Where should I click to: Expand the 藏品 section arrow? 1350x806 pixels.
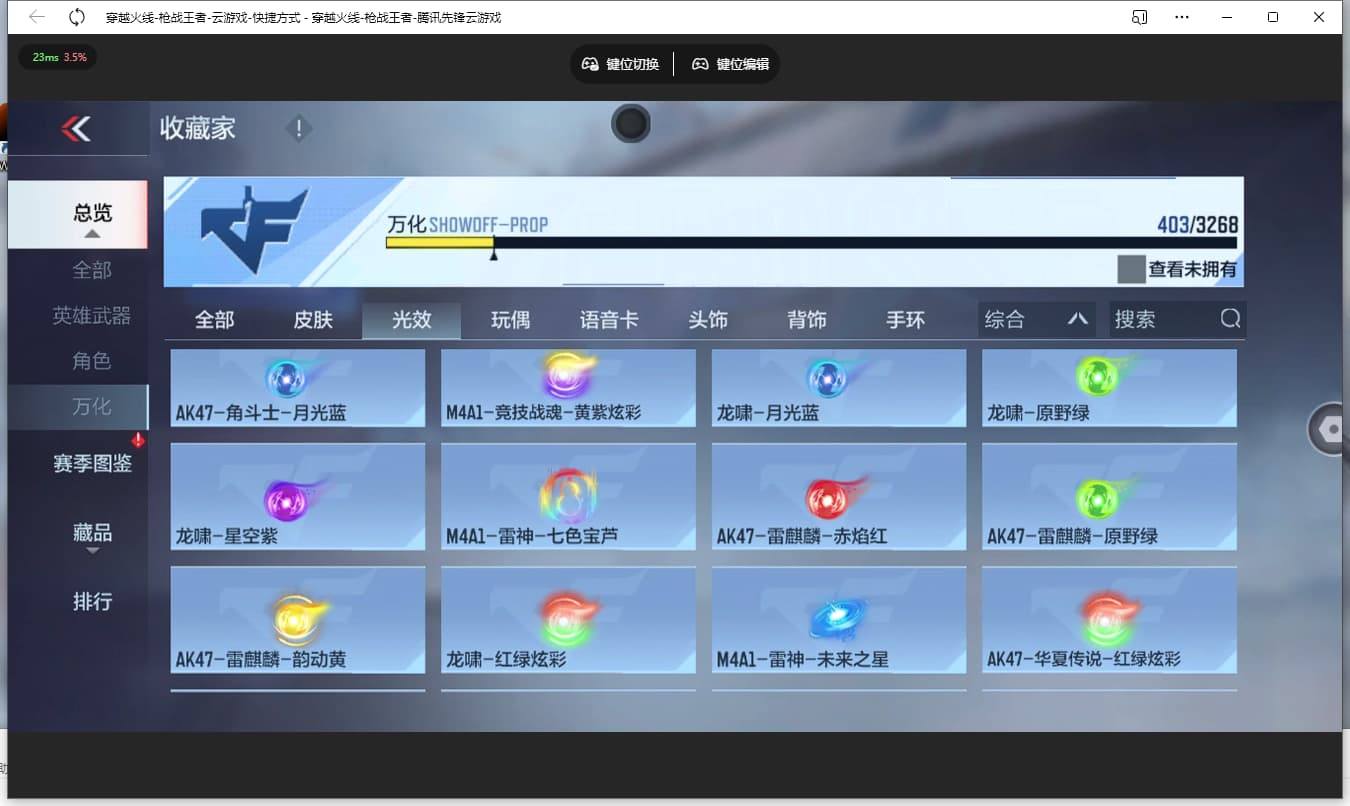(x=91, y=552)
